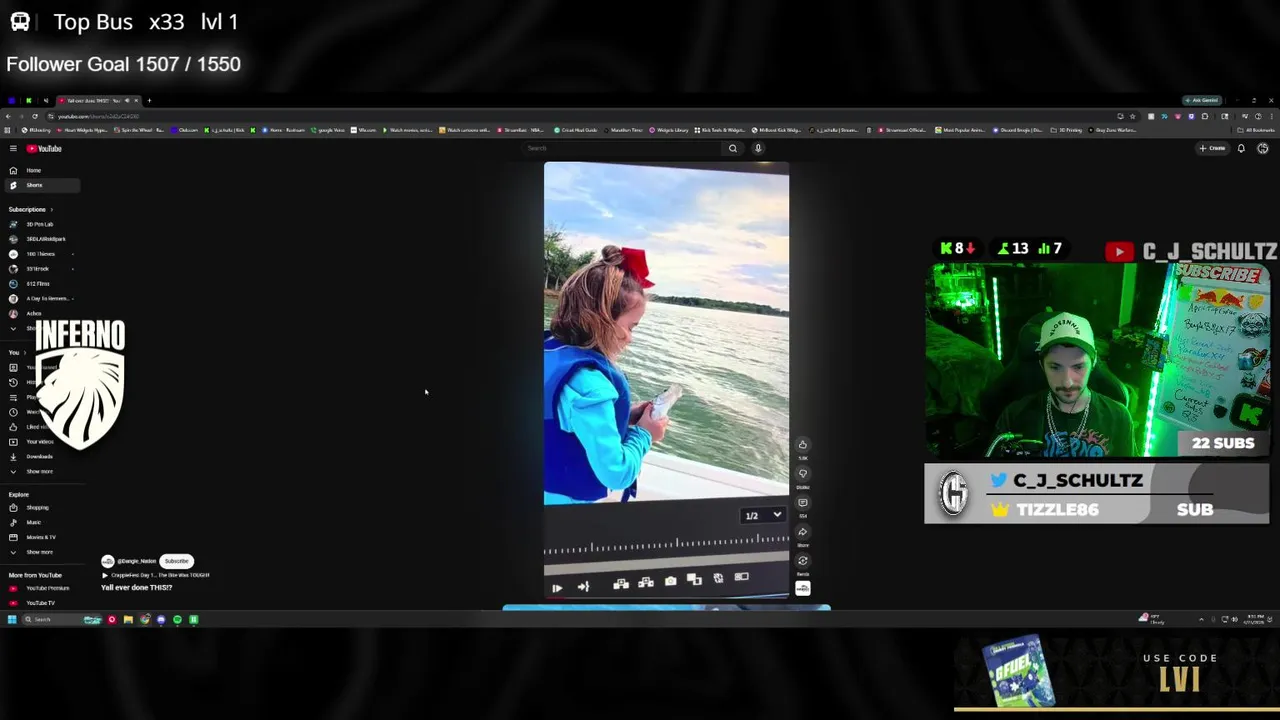Open the notifications bell
Viewport: 1280px width, 720px height.
(1241, 149)
